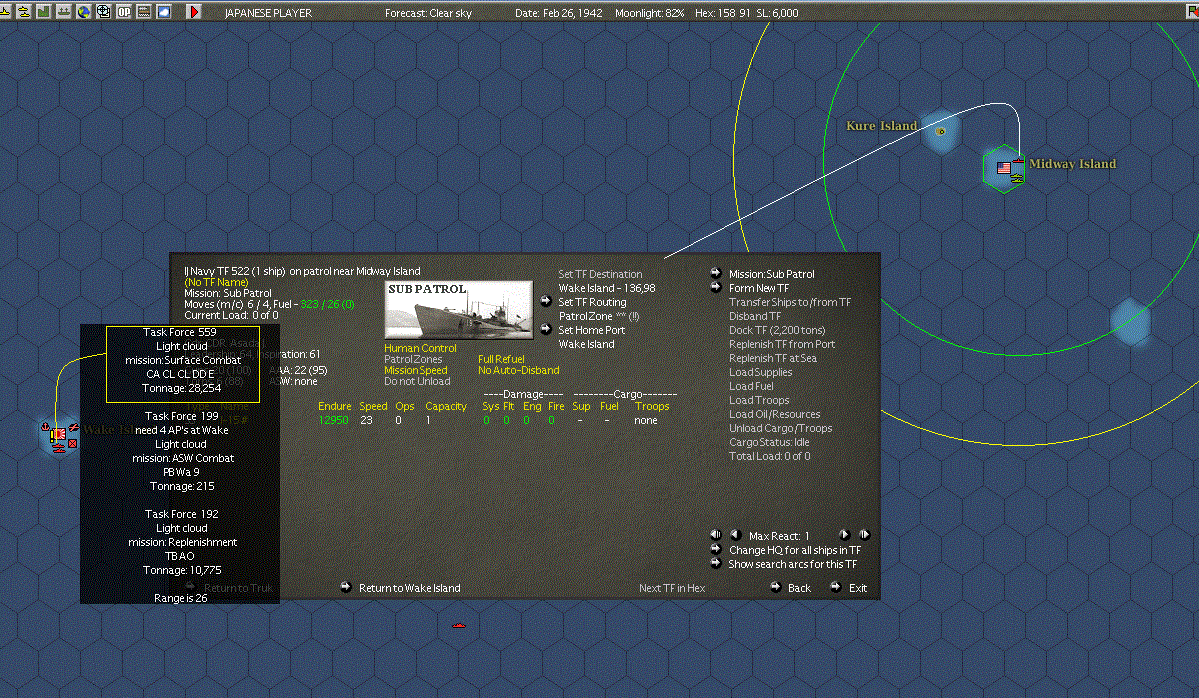Click the Exit button
This screenshot has height=698, width=1199.
(858, 588)
